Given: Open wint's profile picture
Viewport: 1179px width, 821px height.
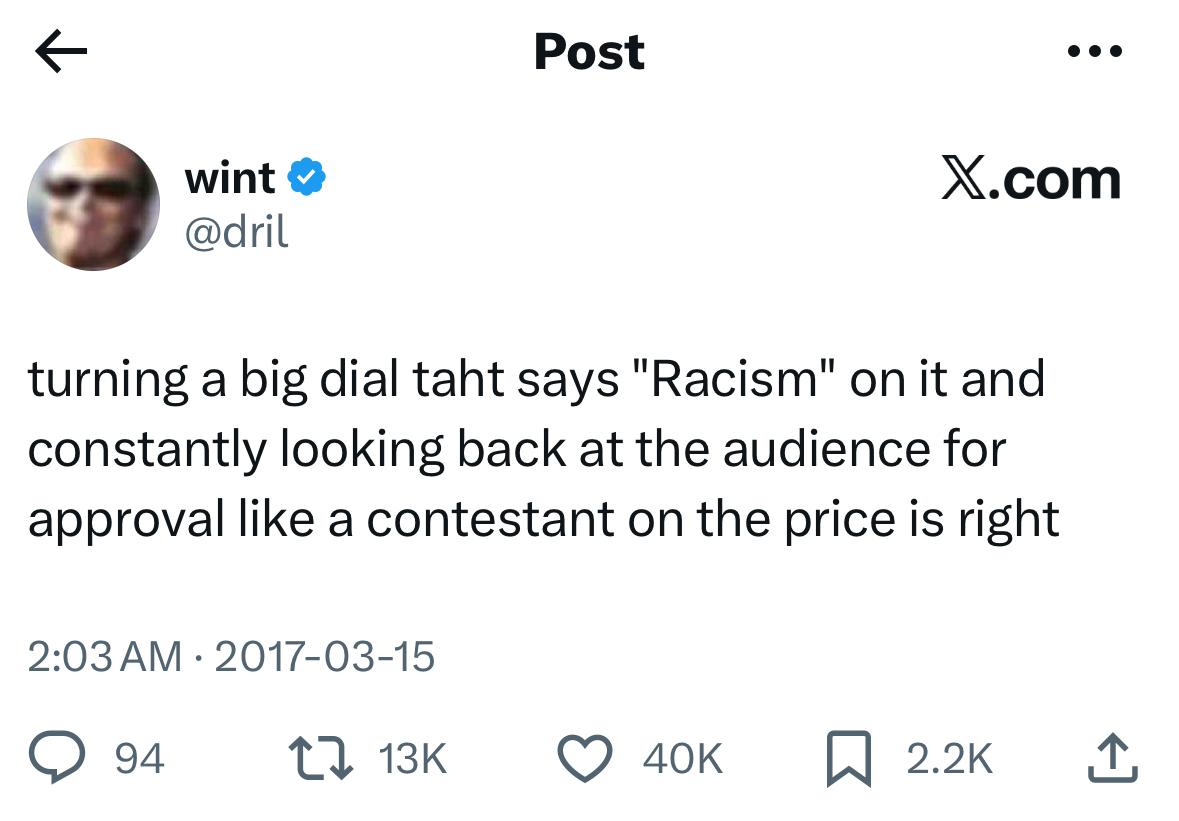Looking at the screenshot, I should click(93, 204).
